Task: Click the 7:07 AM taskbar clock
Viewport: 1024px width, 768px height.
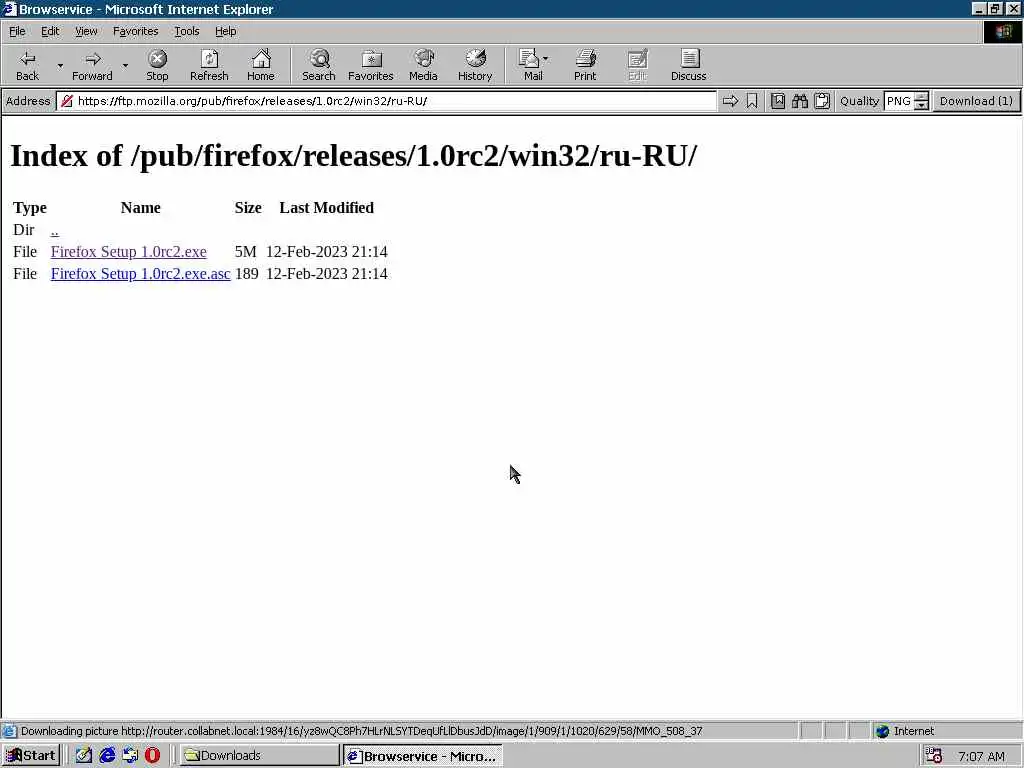Action: [981, 756]
